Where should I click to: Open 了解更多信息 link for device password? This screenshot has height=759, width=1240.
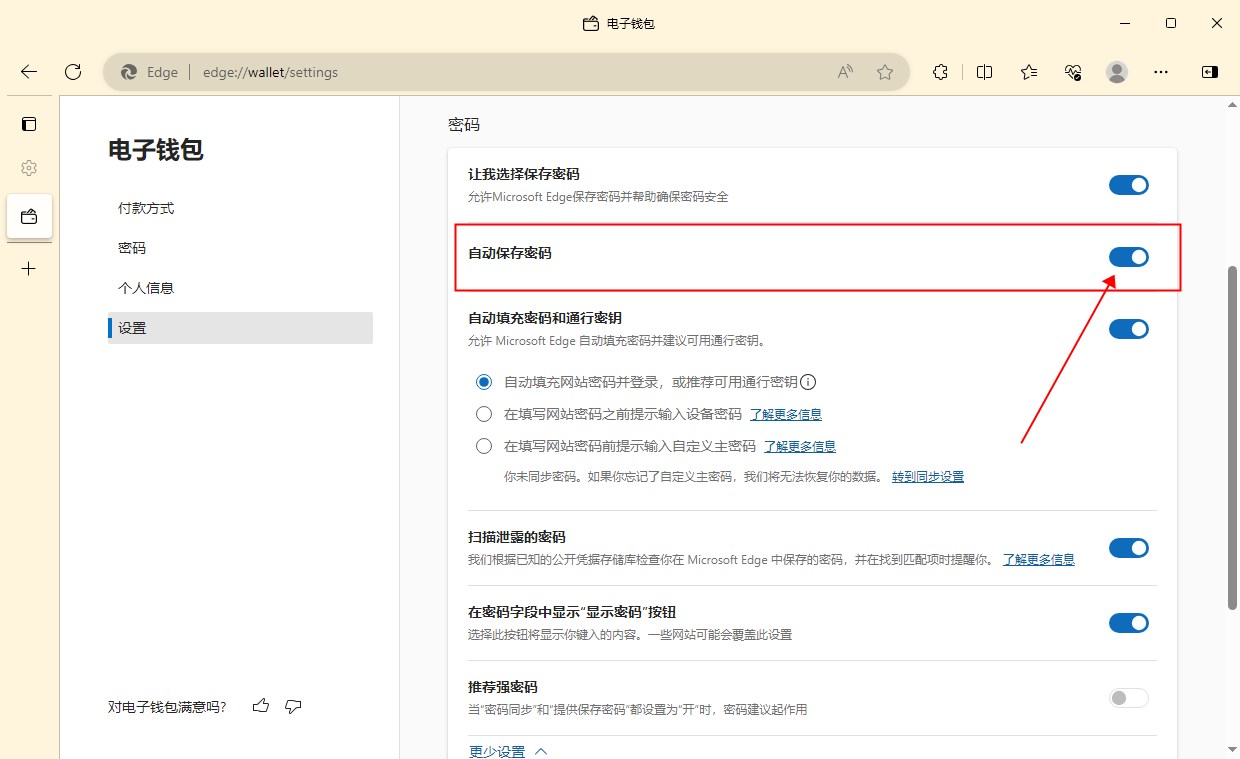[786, 414]
